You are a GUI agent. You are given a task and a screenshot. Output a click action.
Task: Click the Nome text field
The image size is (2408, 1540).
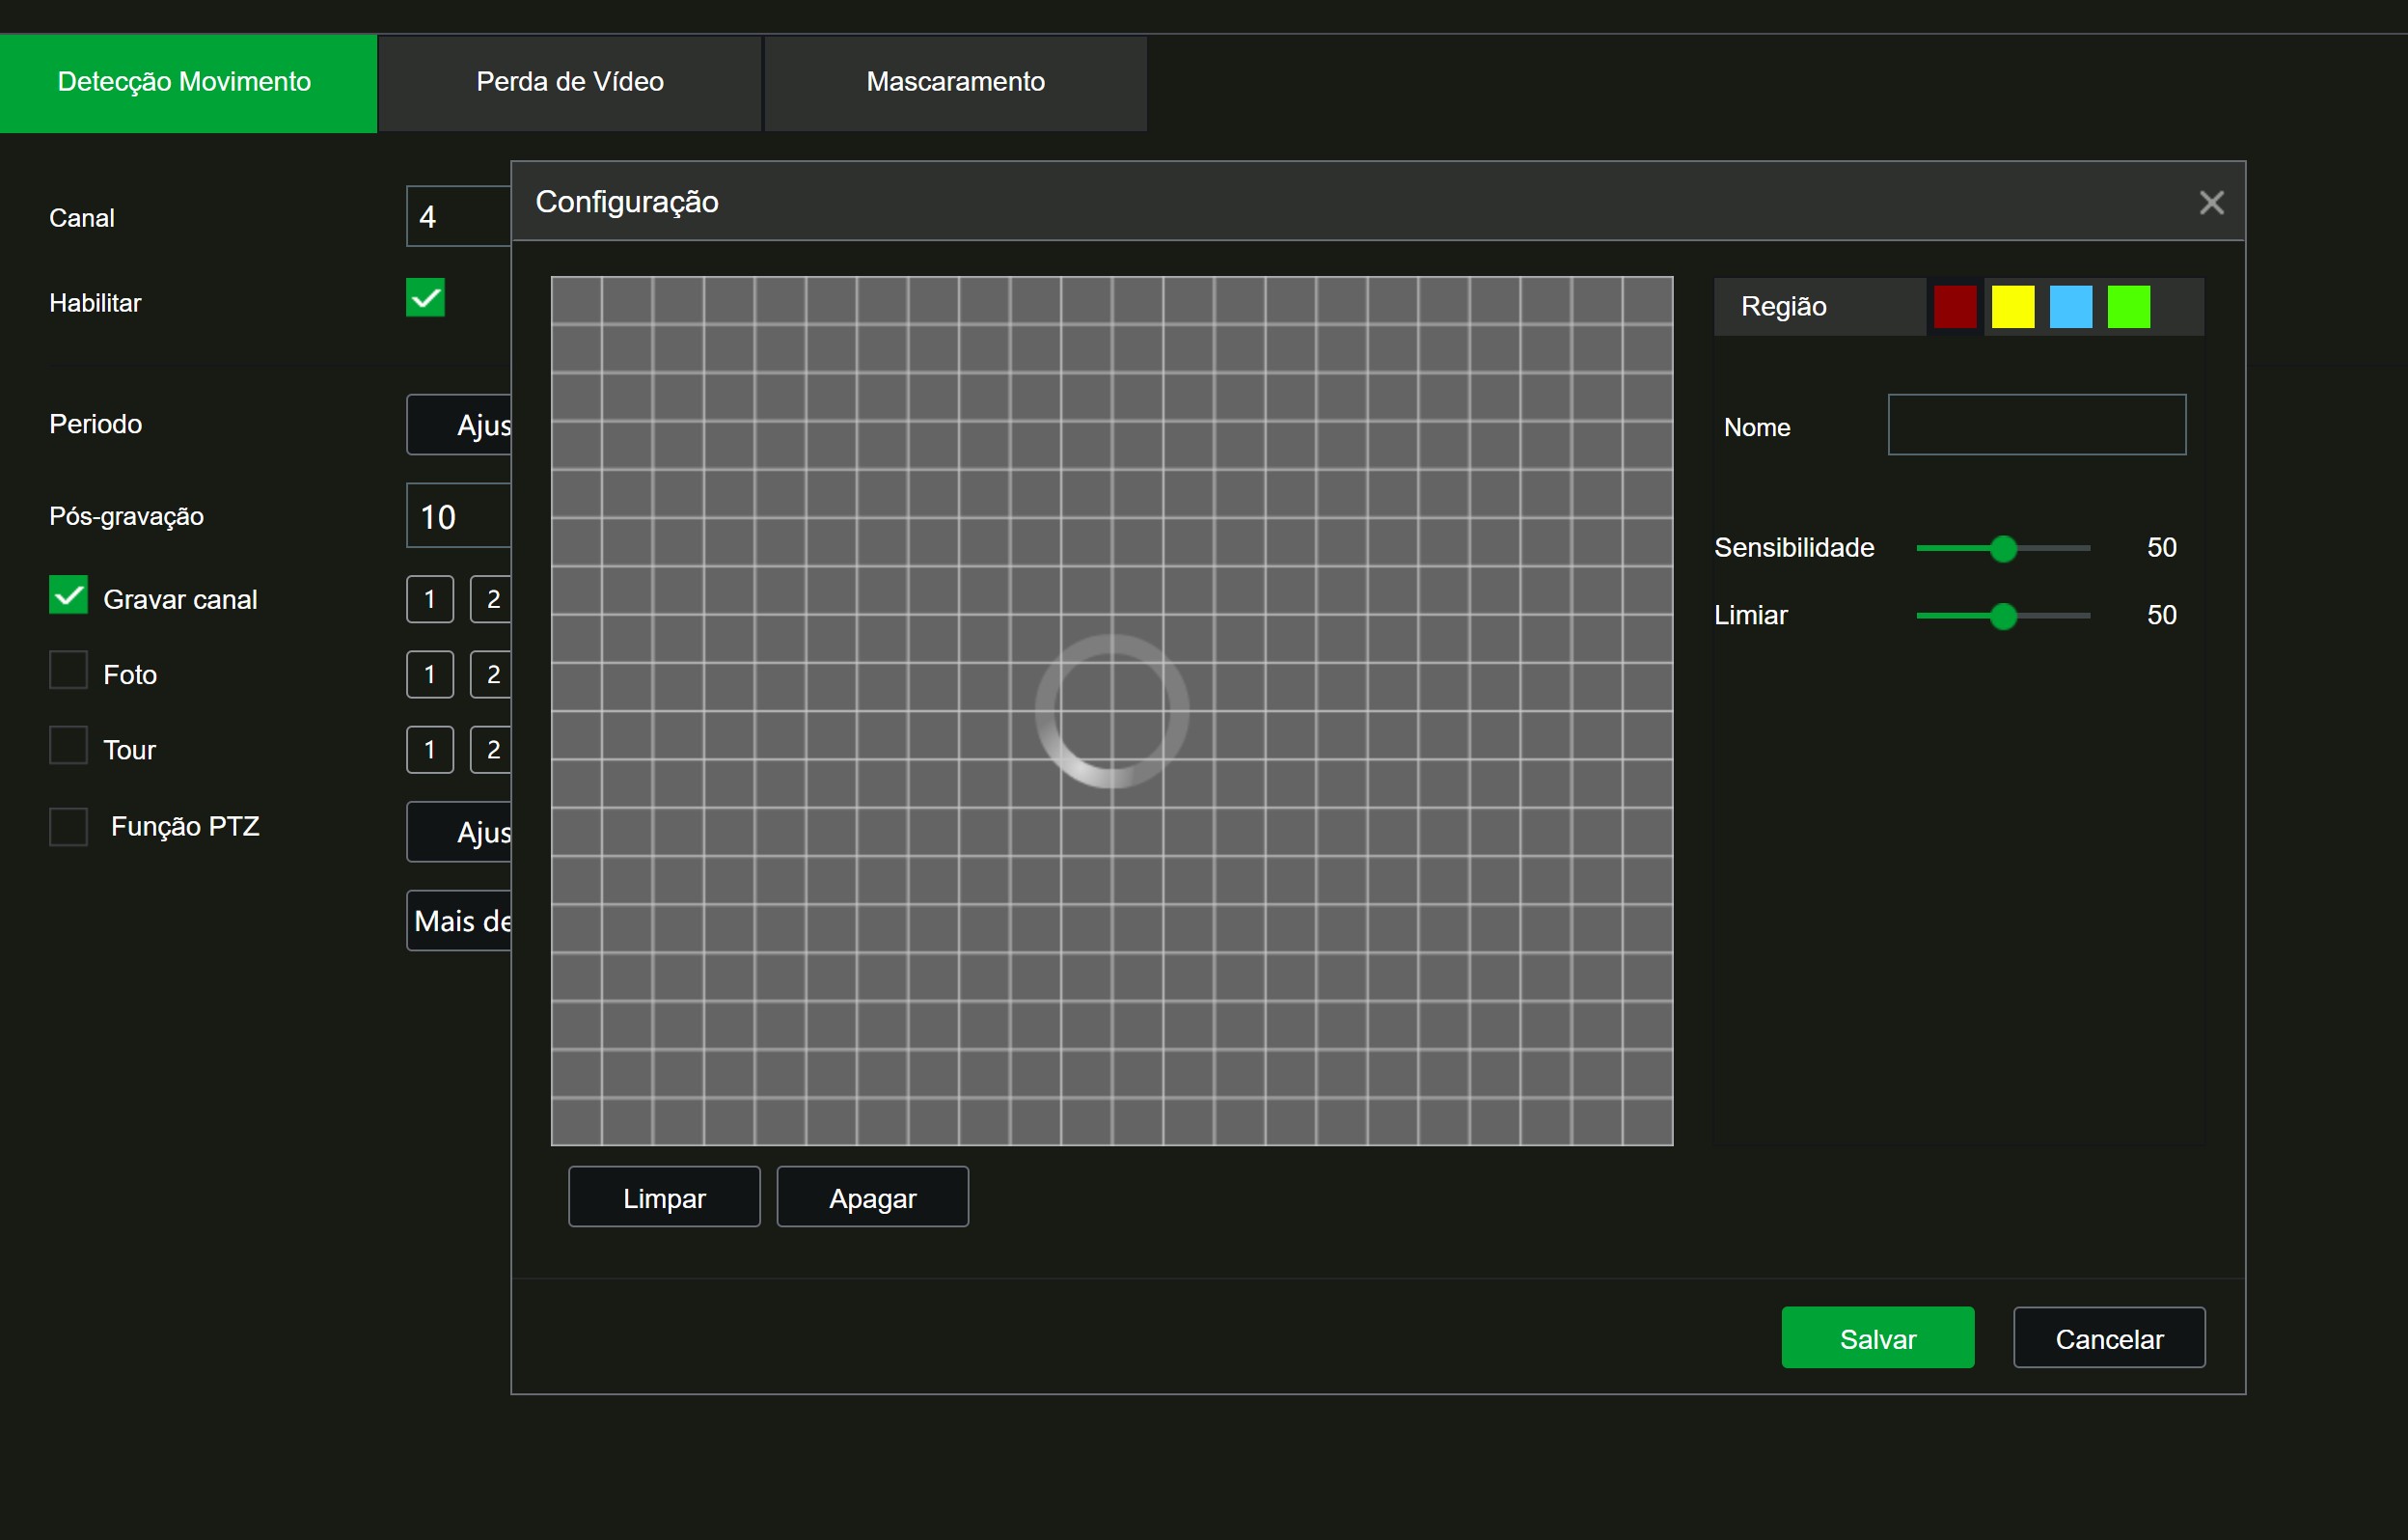pyautogui.click(x=2036, y=425)
